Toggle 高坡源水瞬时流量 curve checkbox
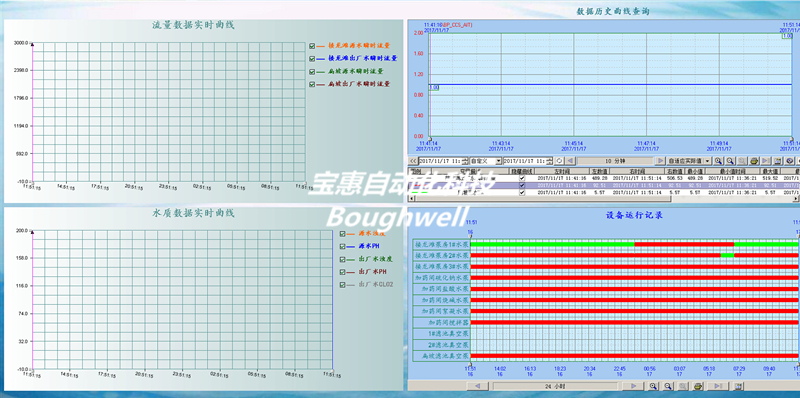 312,71
